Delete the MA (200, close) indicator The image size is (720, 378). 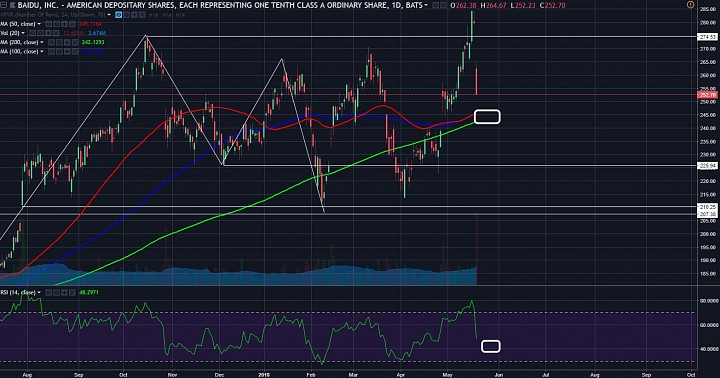[75, 42]
